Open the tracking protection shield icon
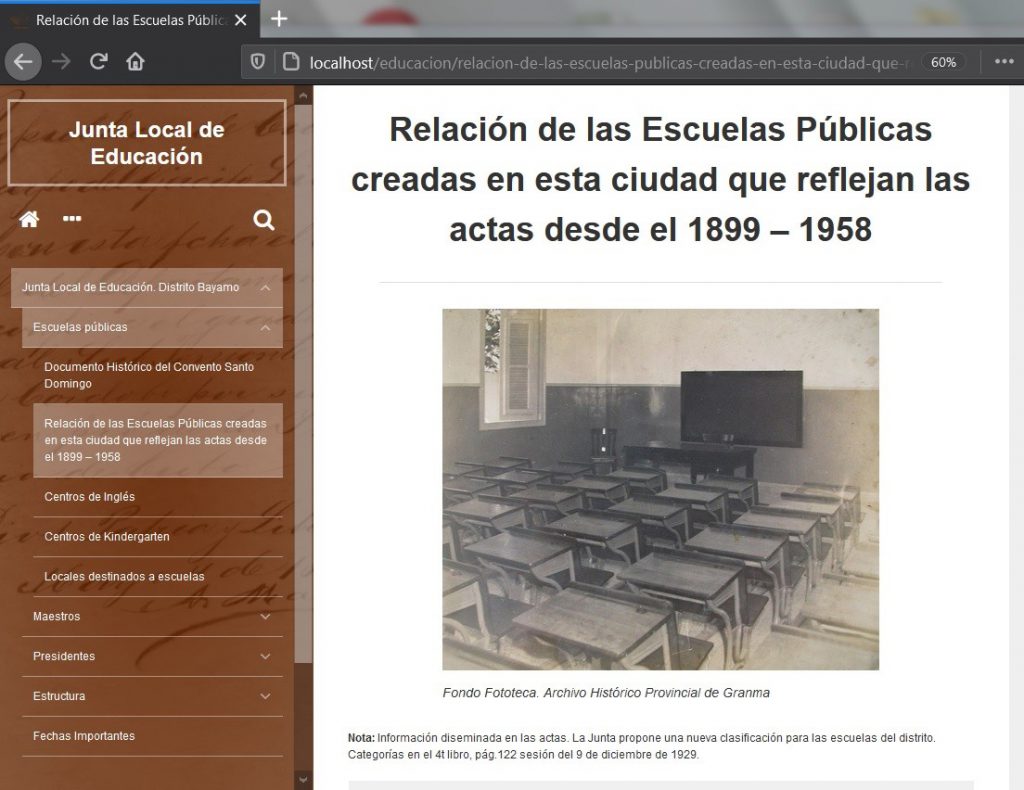1024x790 pixels. (x=258, y=62)
